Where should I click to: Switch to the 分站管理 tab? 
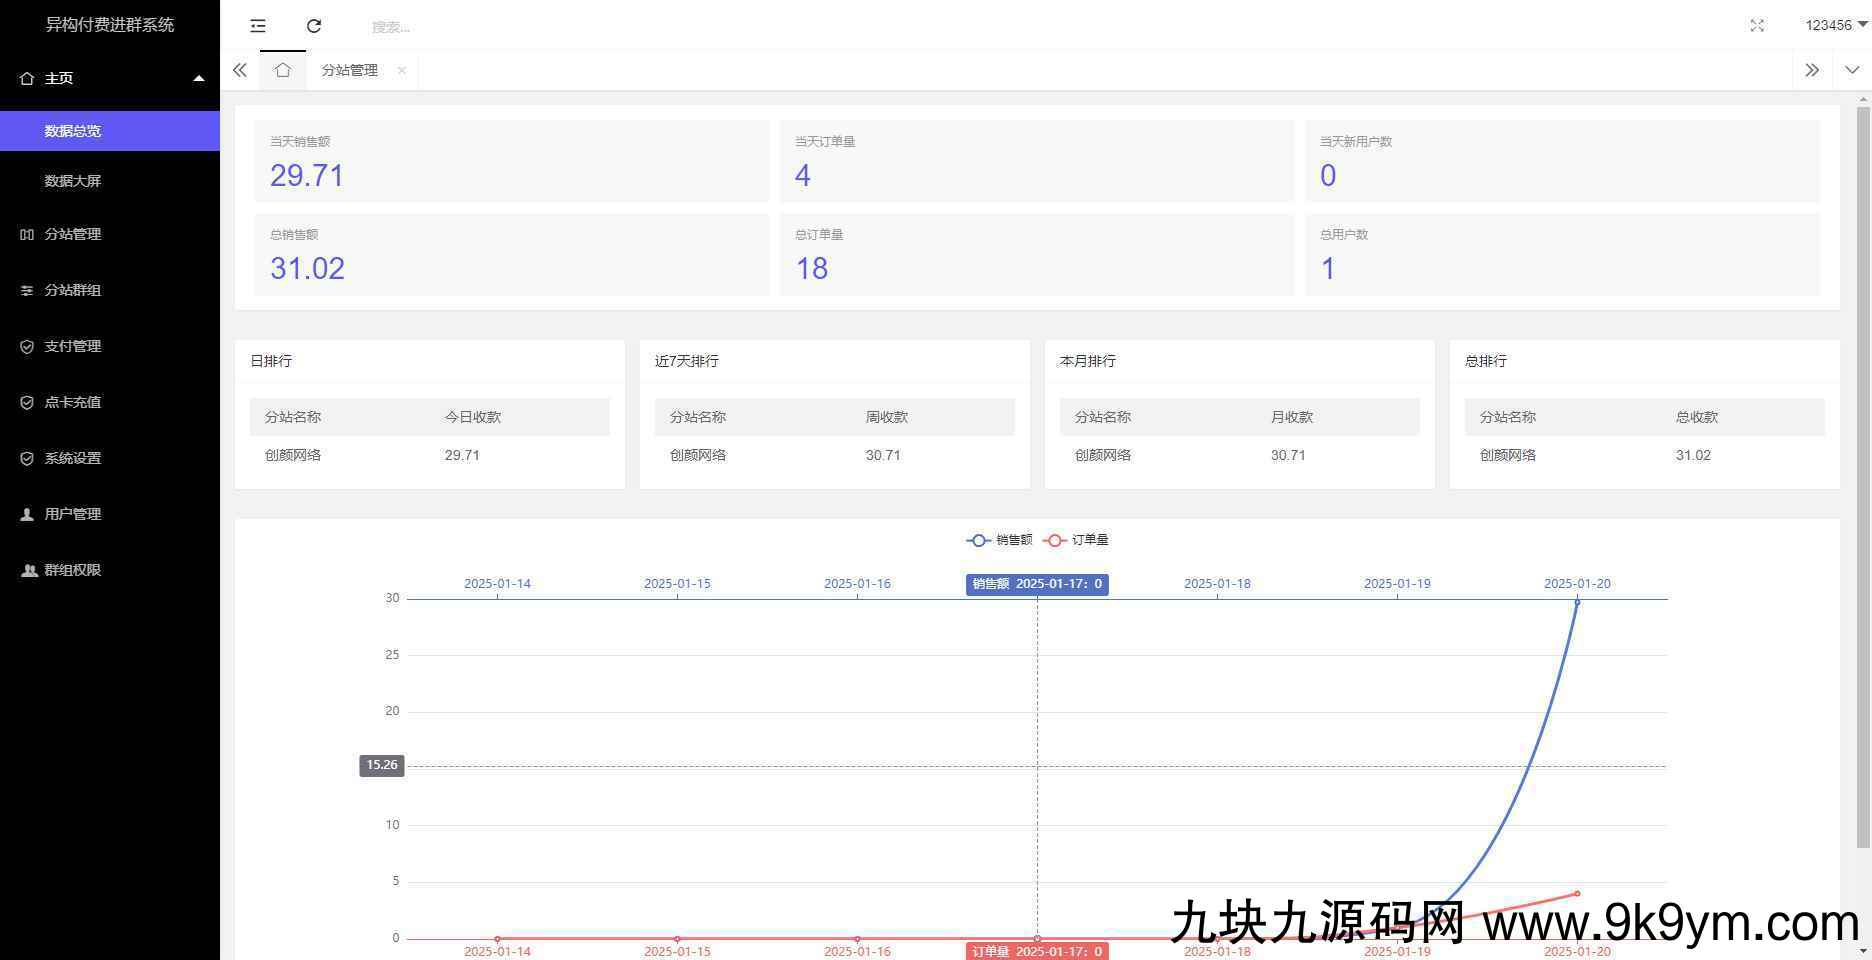[349, 70]
